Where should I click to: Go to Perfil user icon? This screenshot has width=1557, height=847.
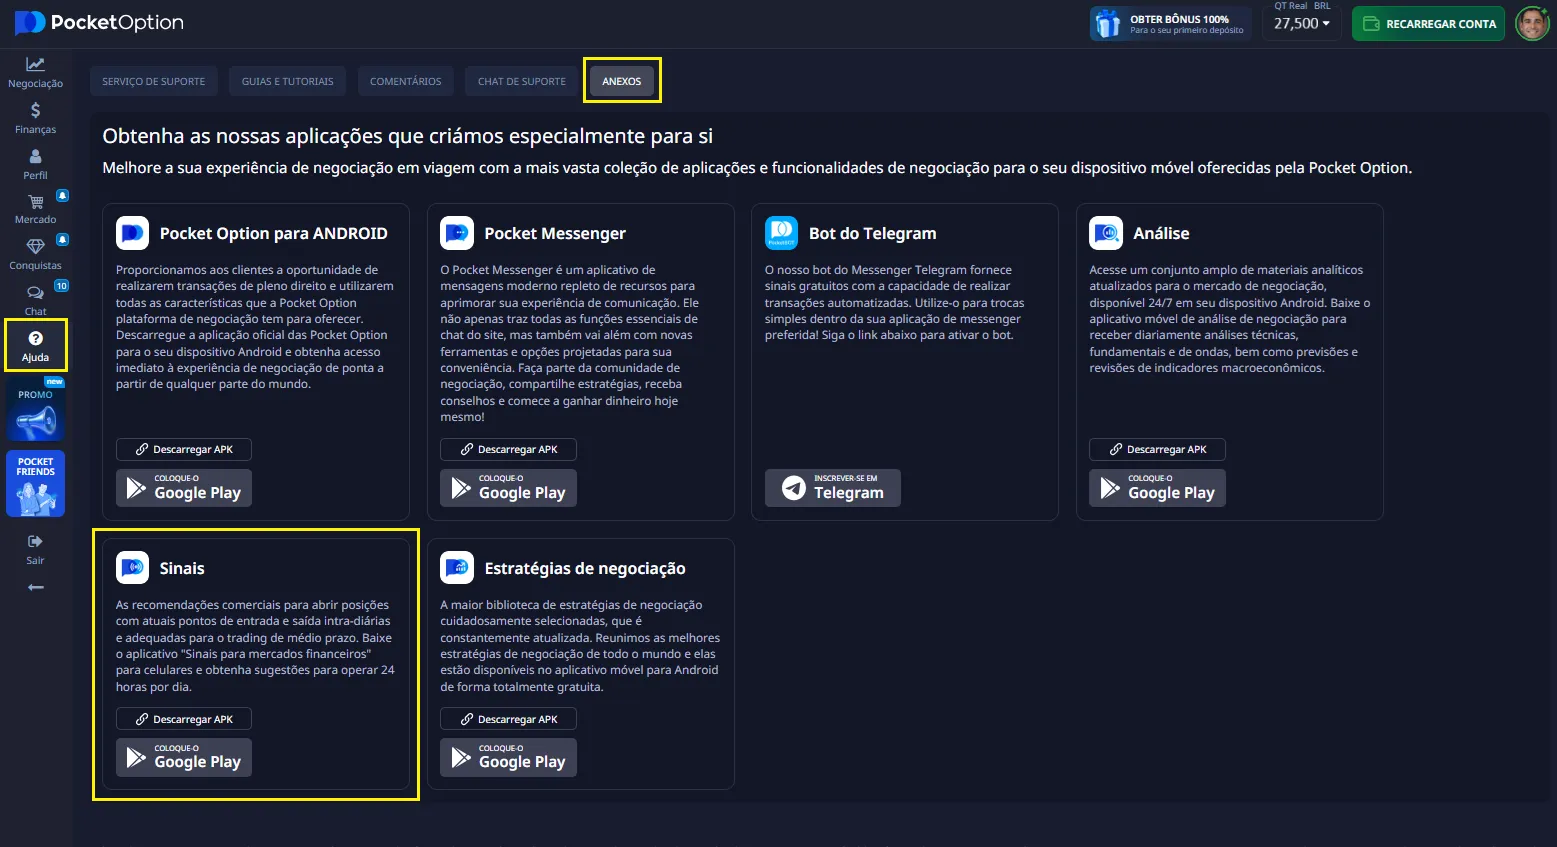click(x=35, y=156)
